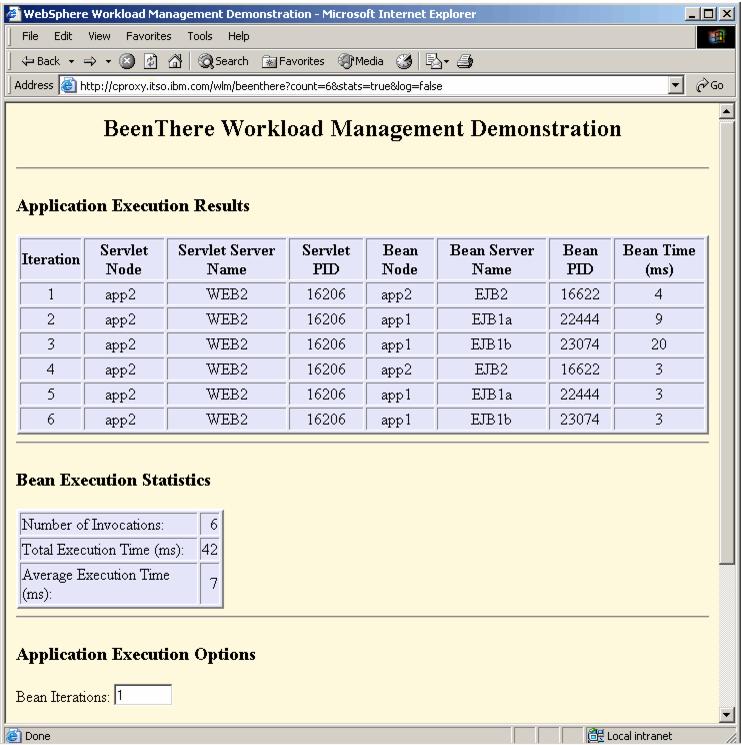Maximize the Internet Explorer window
Image resolution: width=741 pixels, height=745 pixels.
708,14
